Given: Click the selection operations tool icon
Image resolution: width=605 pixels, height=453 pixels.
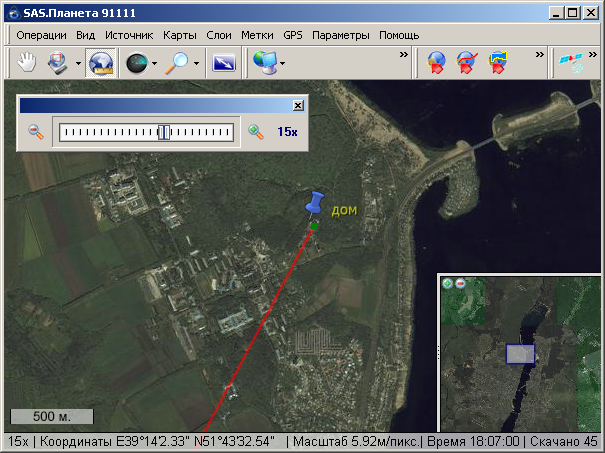Looking at the screenshot, I should point(58,63).
